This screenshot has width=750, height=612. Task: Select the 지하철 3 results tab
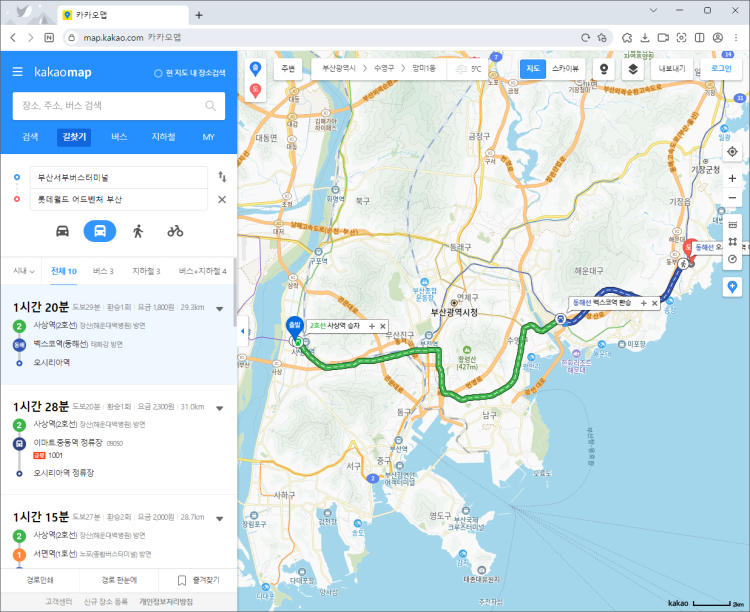[146, 271]
